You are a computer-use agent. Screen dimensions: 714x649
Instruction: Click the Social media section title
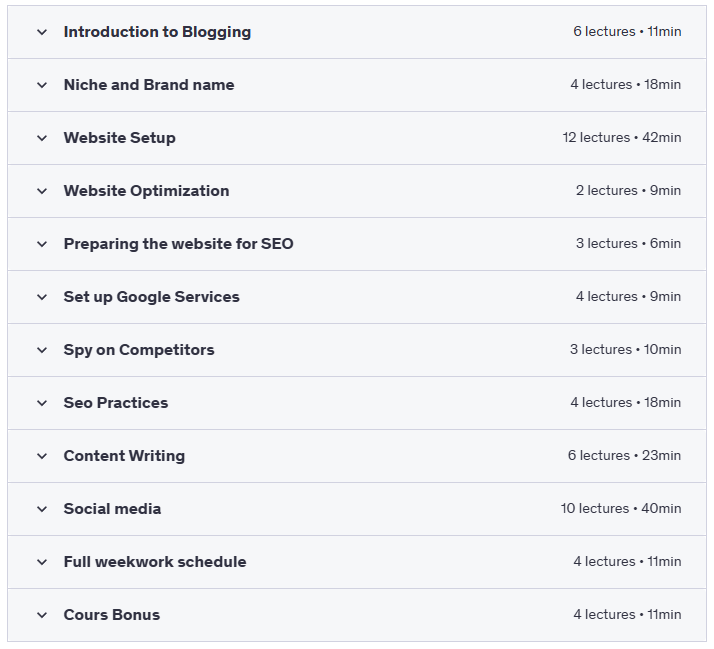click(x=112, y=509)
